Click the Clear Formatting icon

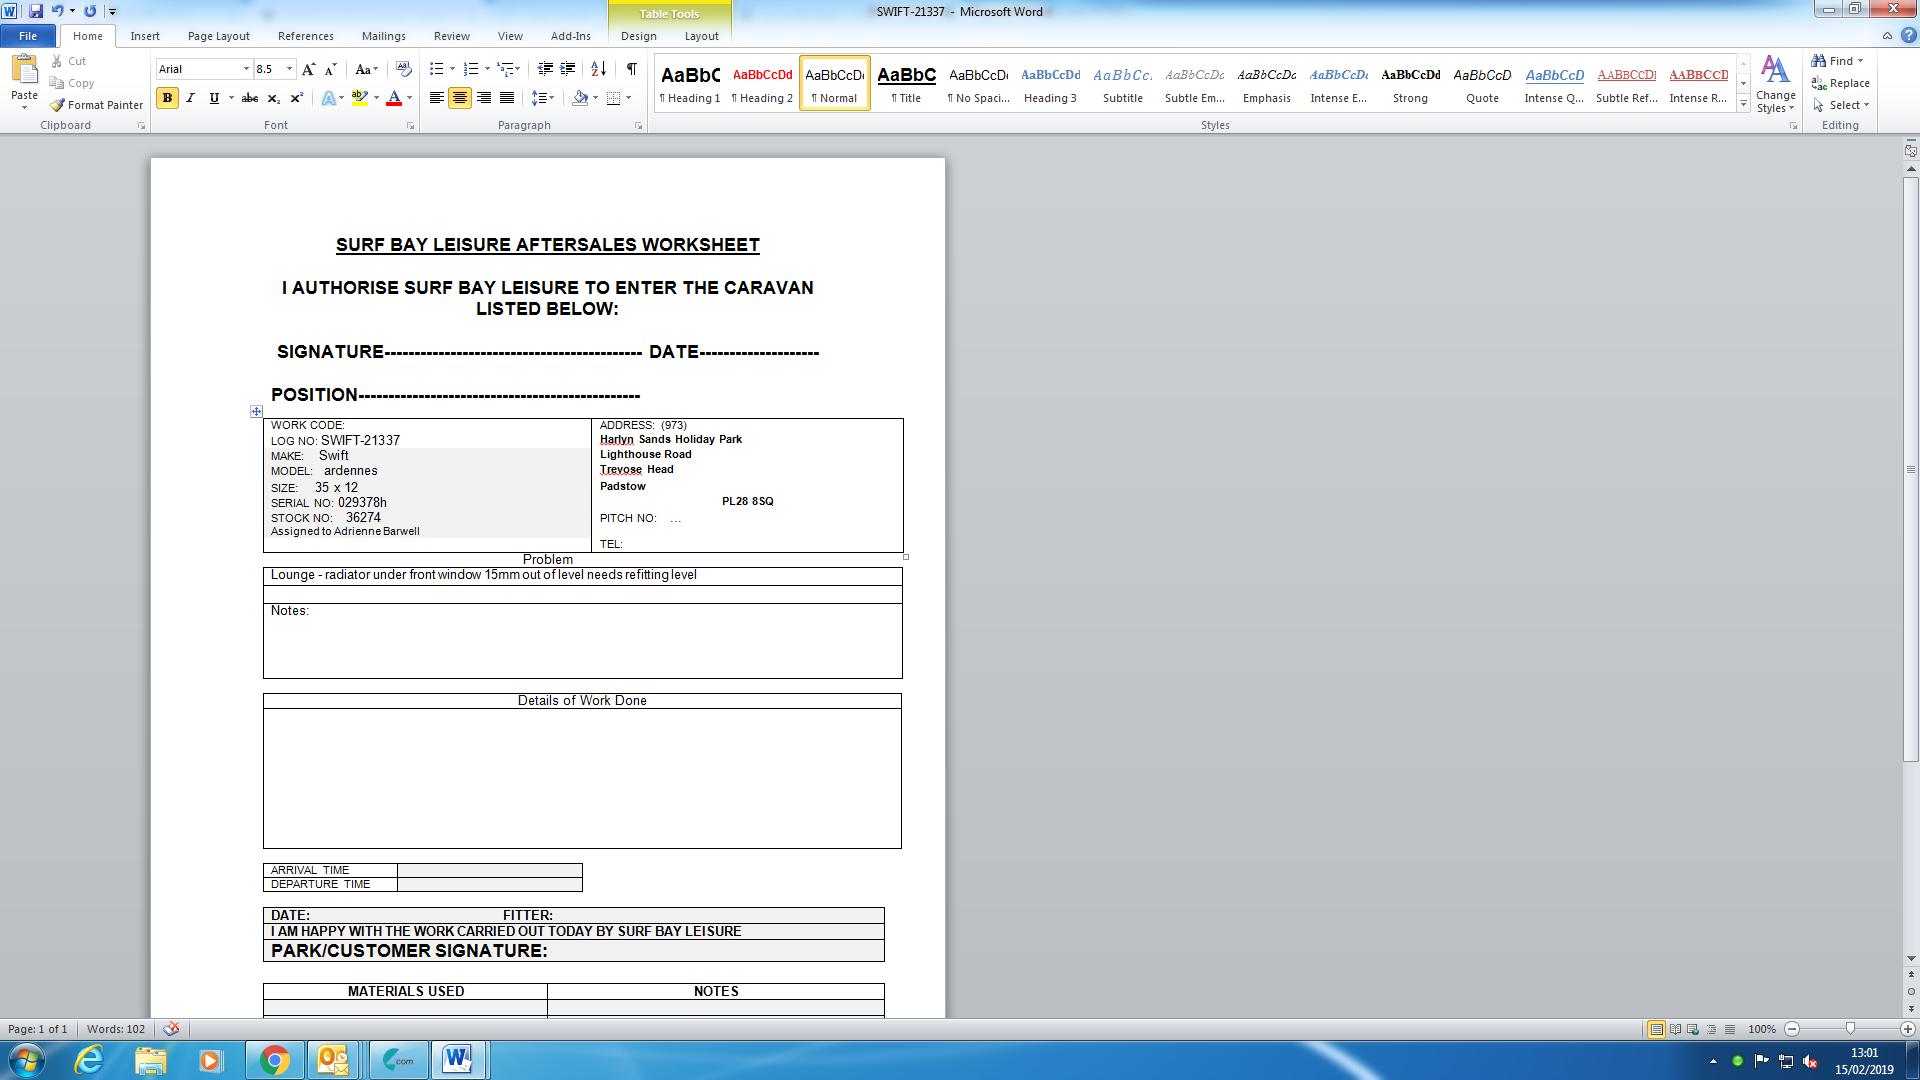404,69
